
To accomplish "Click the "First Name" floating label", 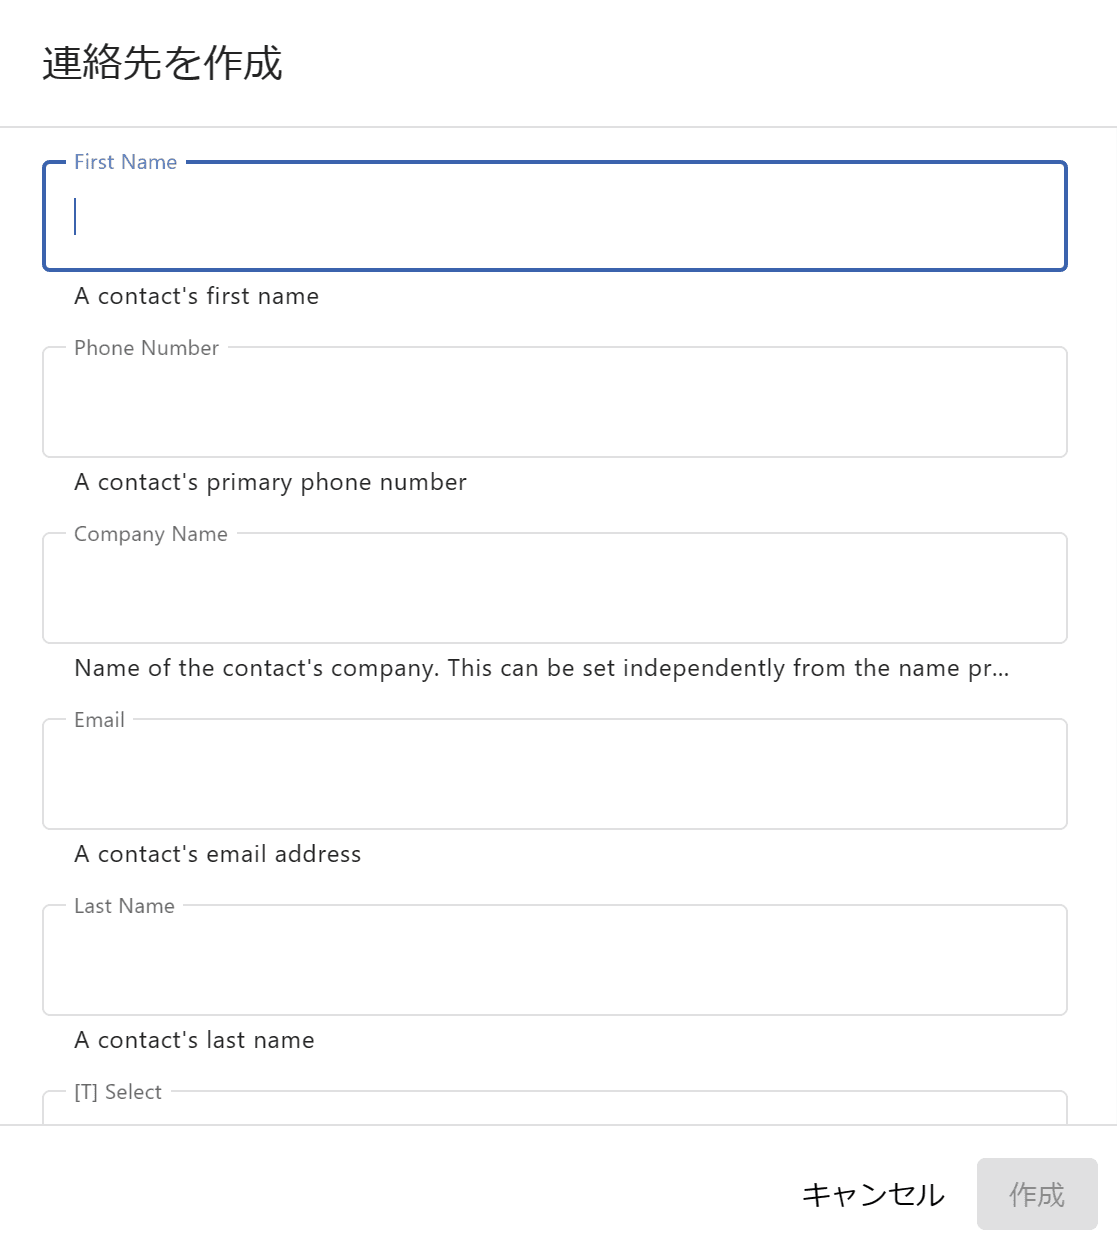I will pyautogui.click(x=125, y=162).
